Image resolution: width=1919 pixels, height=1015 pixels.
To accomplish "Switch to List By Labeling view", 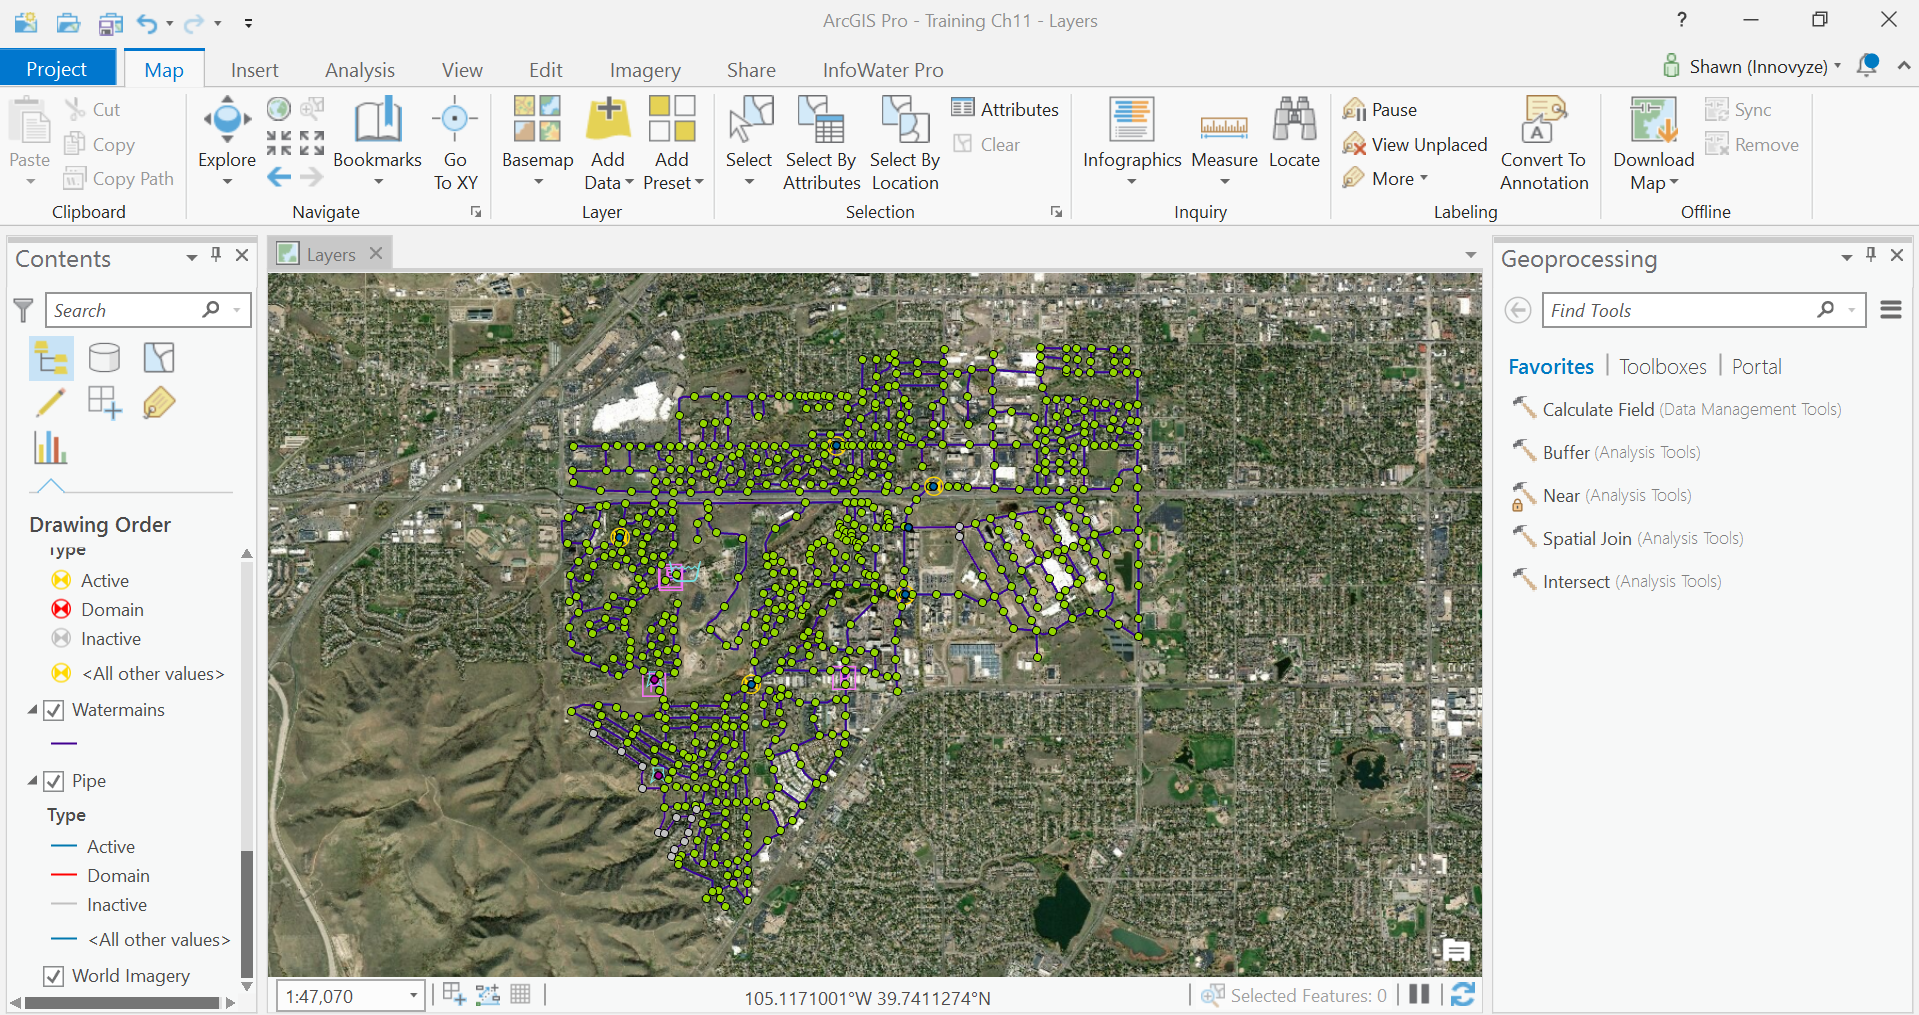I will click(159, 403).
